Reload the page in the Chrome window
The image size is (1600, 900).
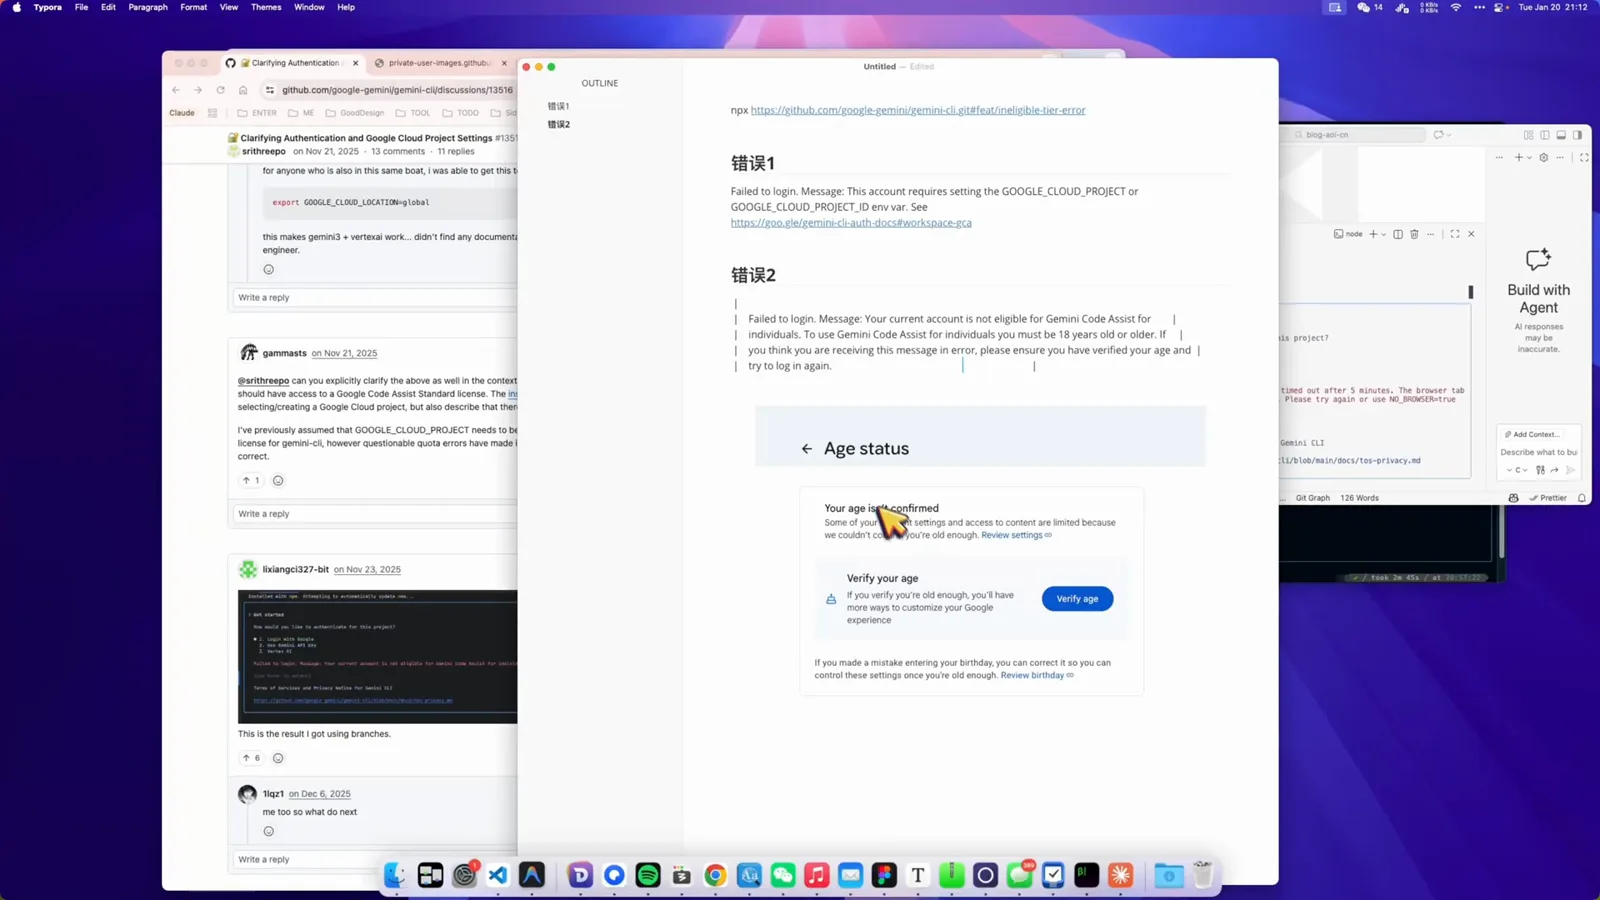coord(221,90)
